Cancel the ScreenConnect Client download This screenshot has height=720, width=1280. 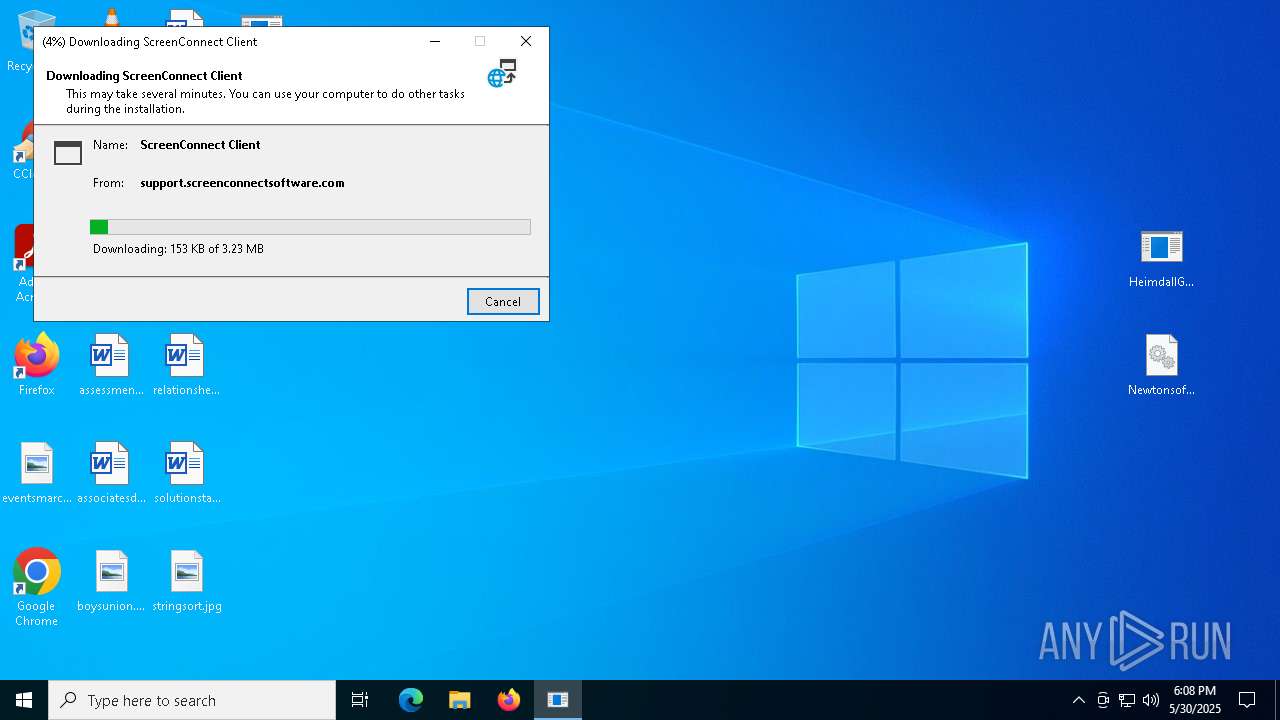pyautogui.click(x=503, y=302)
